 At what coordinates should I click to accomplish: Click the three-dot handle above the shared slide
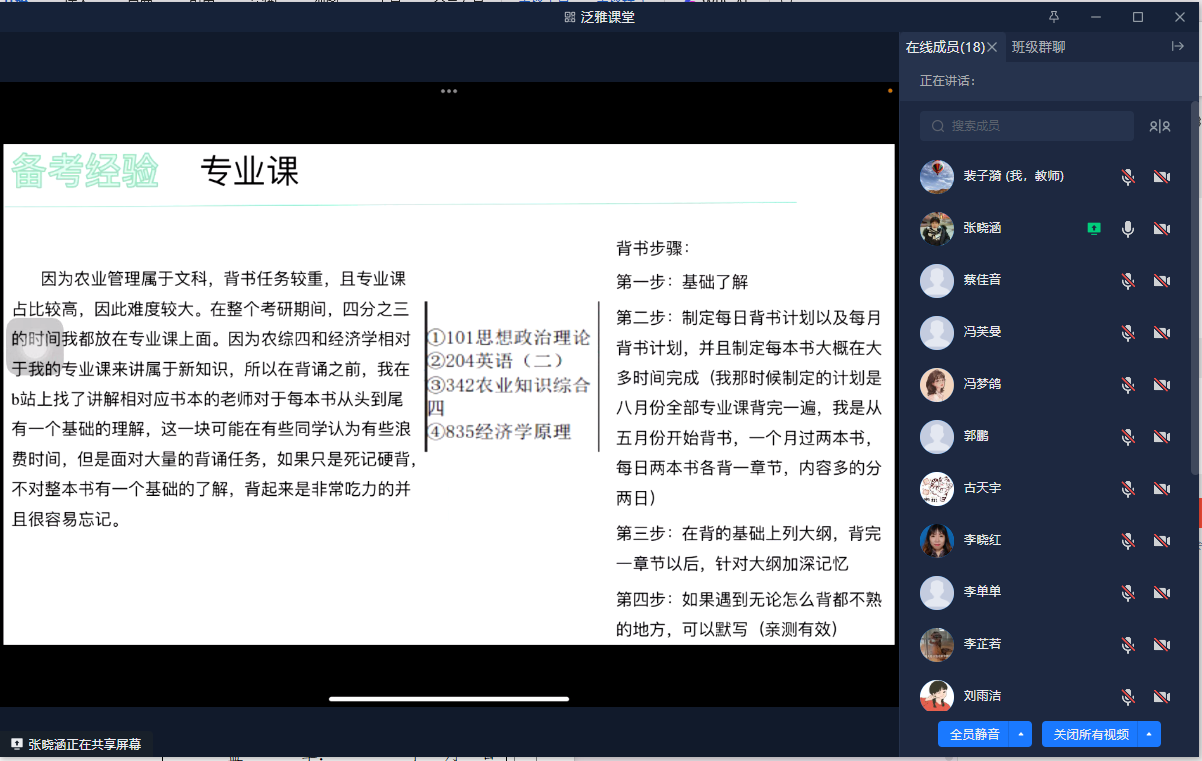coord(449,91)
